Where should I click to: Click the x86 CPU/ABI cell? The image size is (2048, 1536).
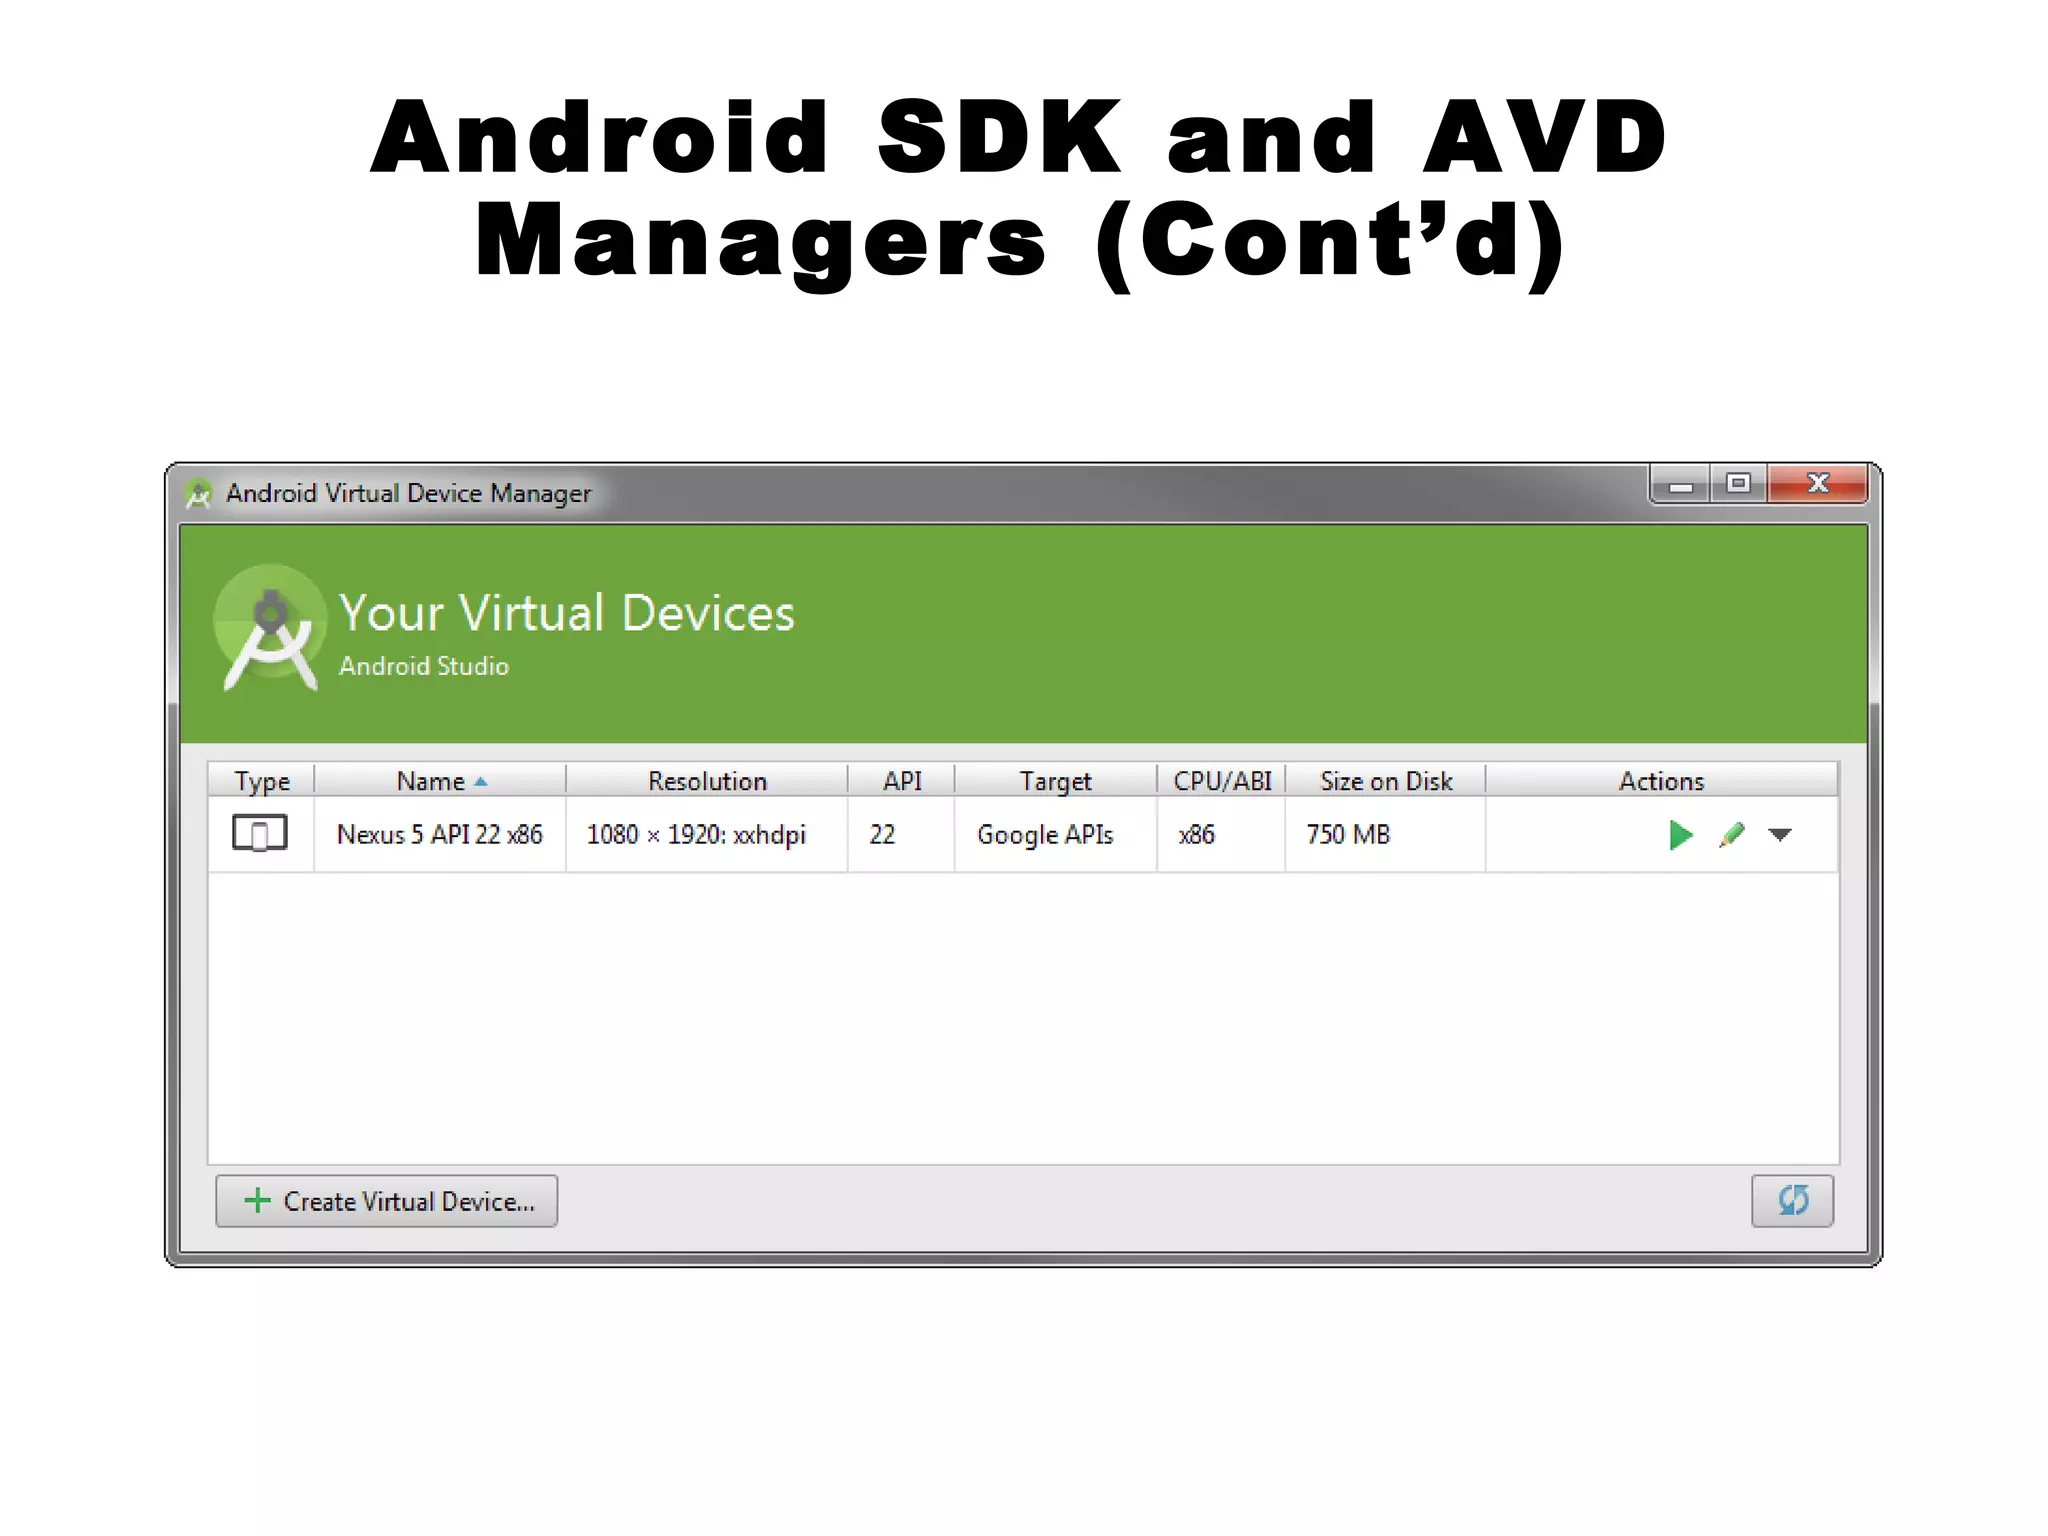point(1222,835)
